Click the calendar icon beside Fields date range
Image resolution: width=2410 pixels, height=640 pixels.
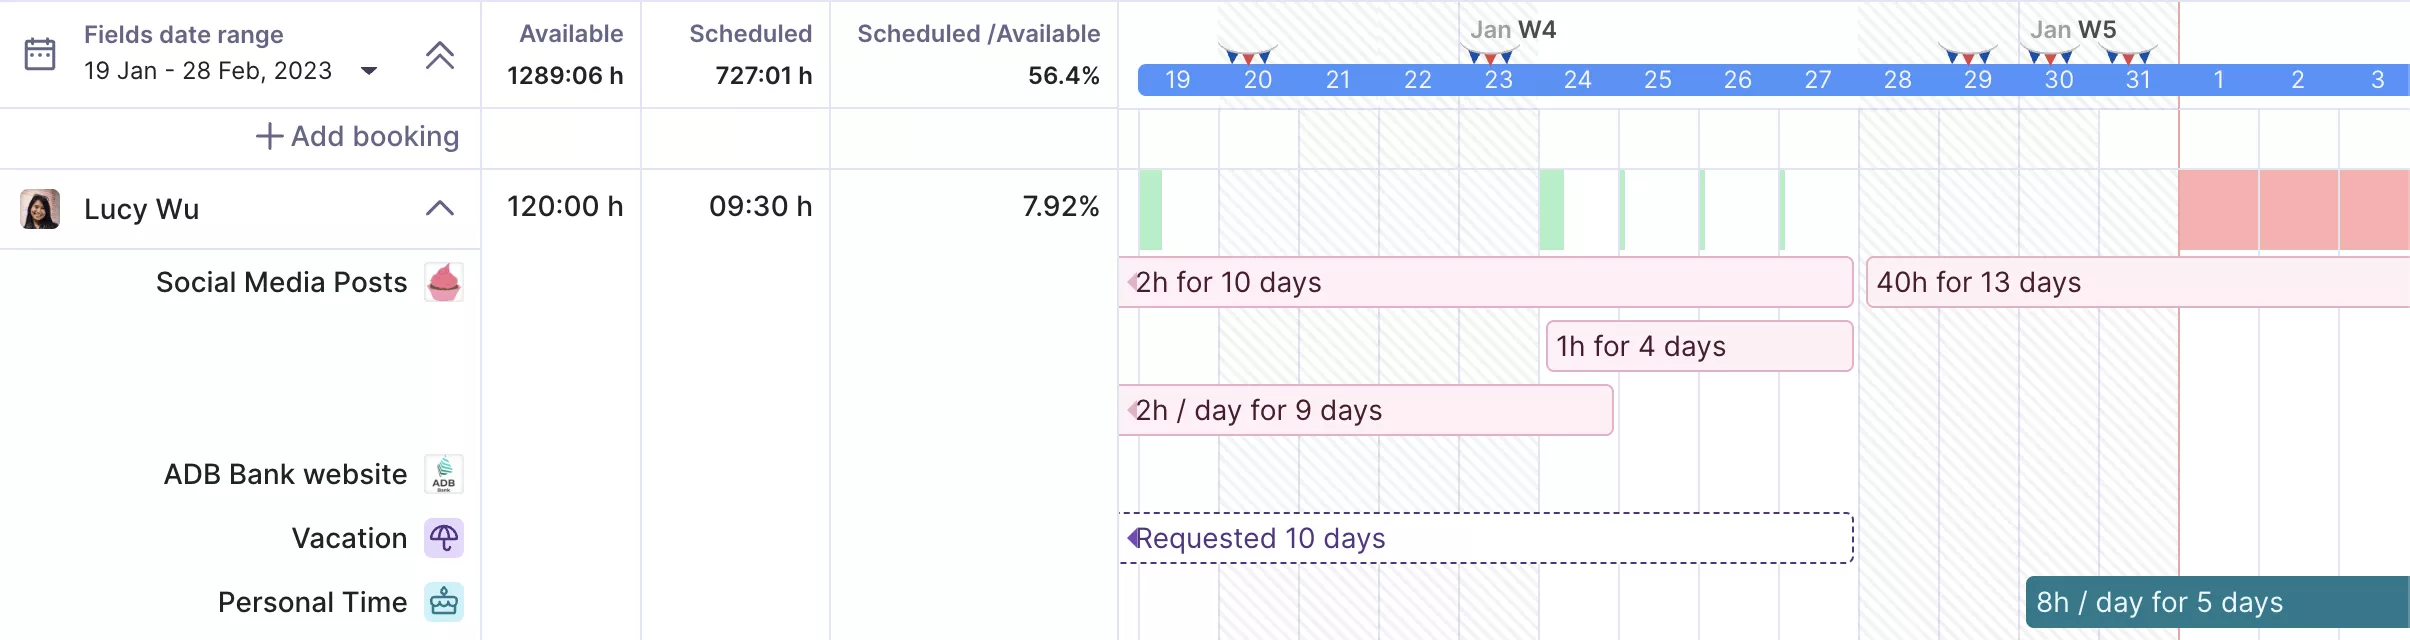point(40,54)
